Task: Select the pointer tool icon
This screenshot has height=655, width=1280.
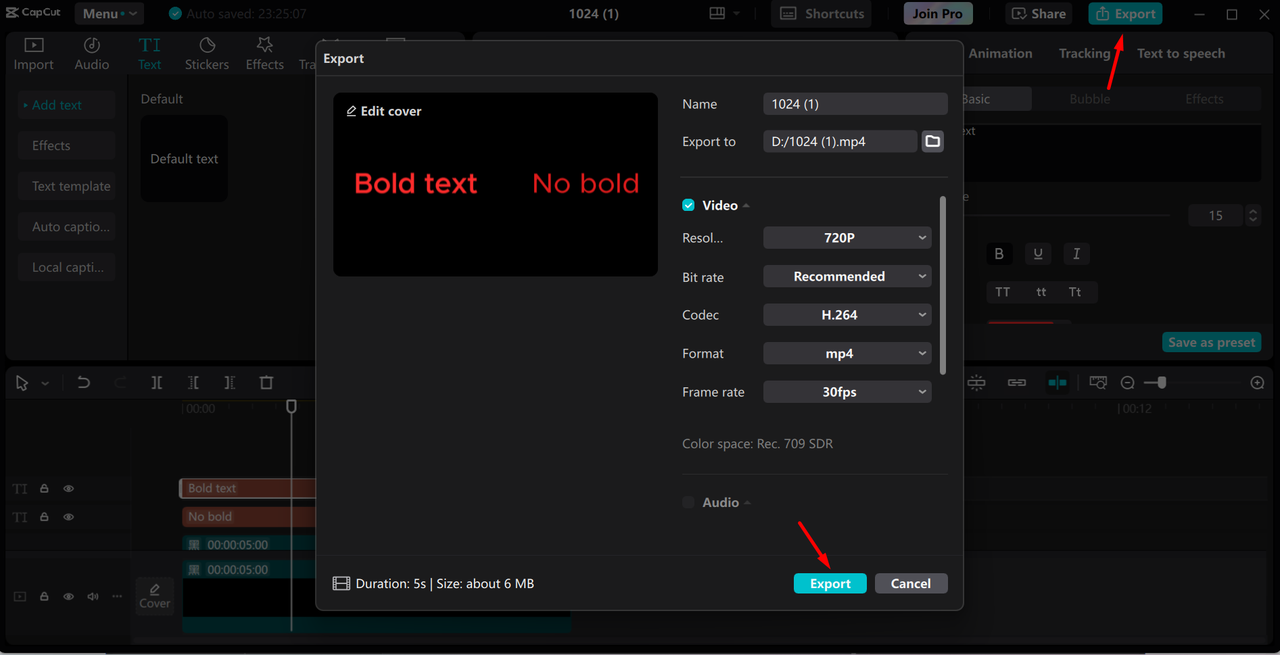Action: tap(22, 383)
